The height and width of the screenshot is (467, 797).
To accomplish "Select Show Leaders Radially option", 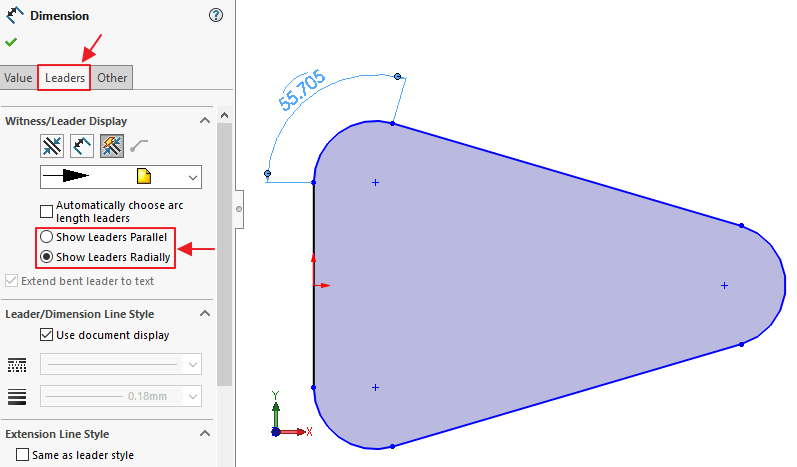I will point(46,257).
